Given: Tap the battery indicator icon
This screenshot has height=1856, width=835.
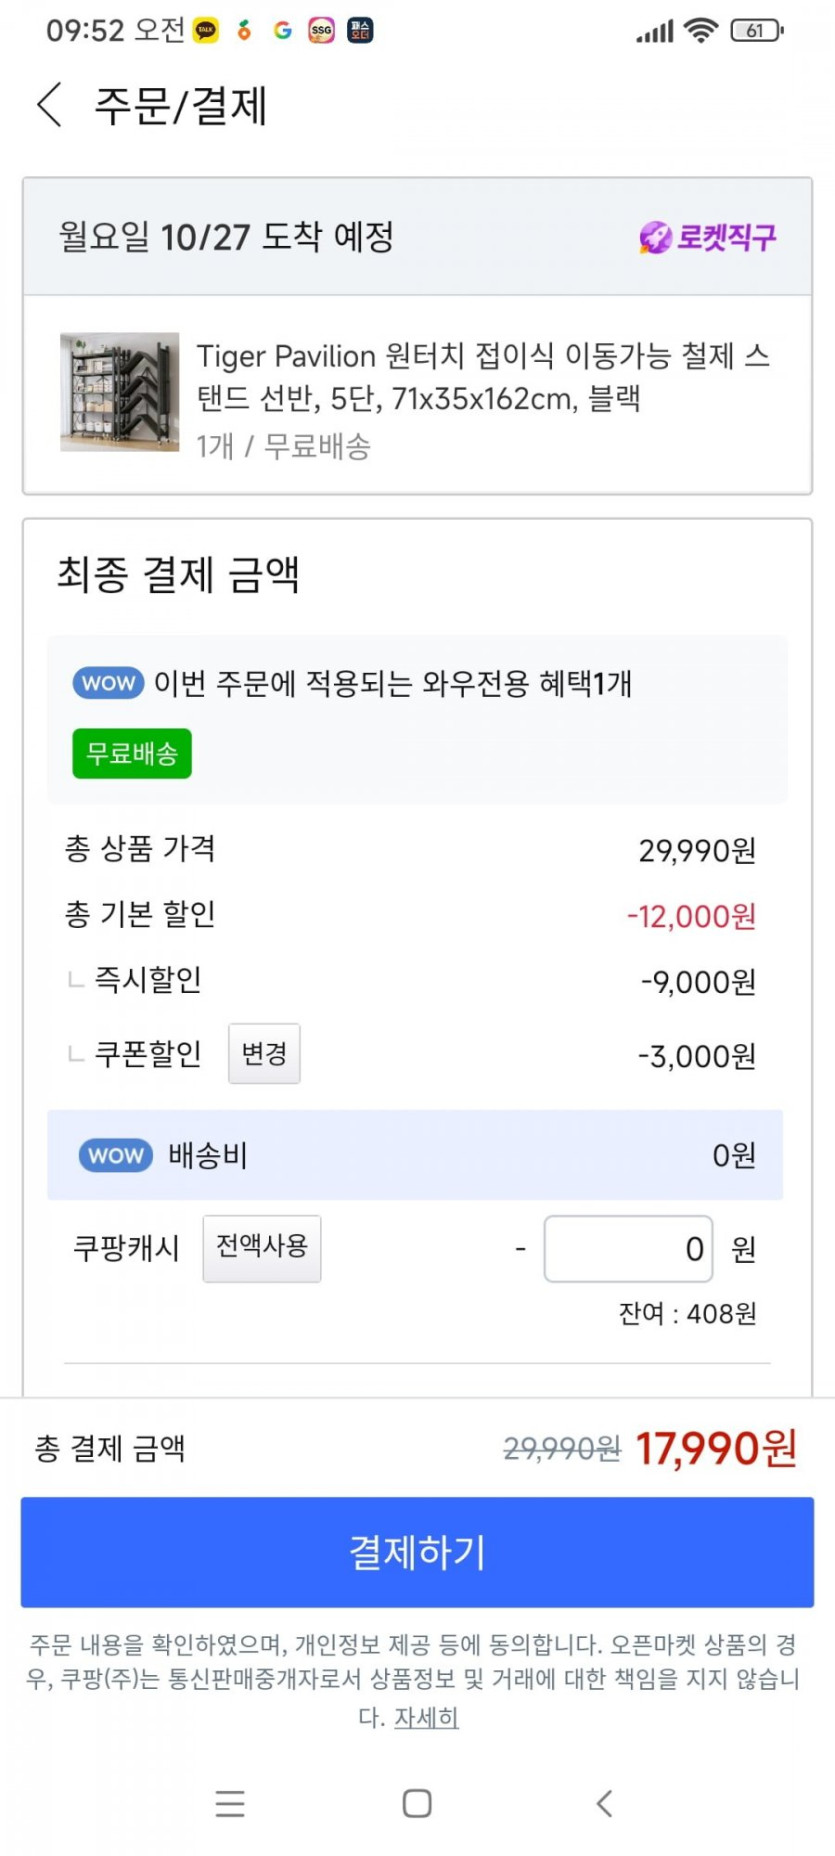Looking at the screenshot, I should click(x=757, y=31).
